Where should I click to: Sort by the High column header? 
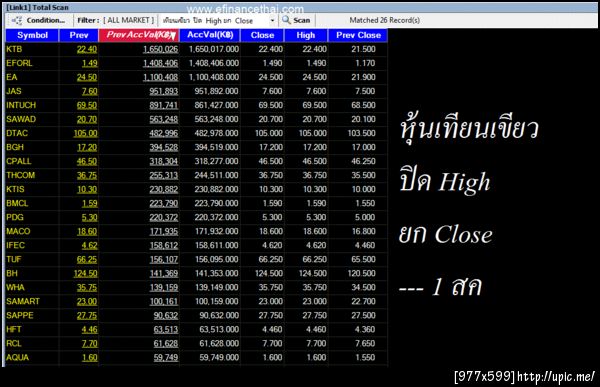pos(305,35)
